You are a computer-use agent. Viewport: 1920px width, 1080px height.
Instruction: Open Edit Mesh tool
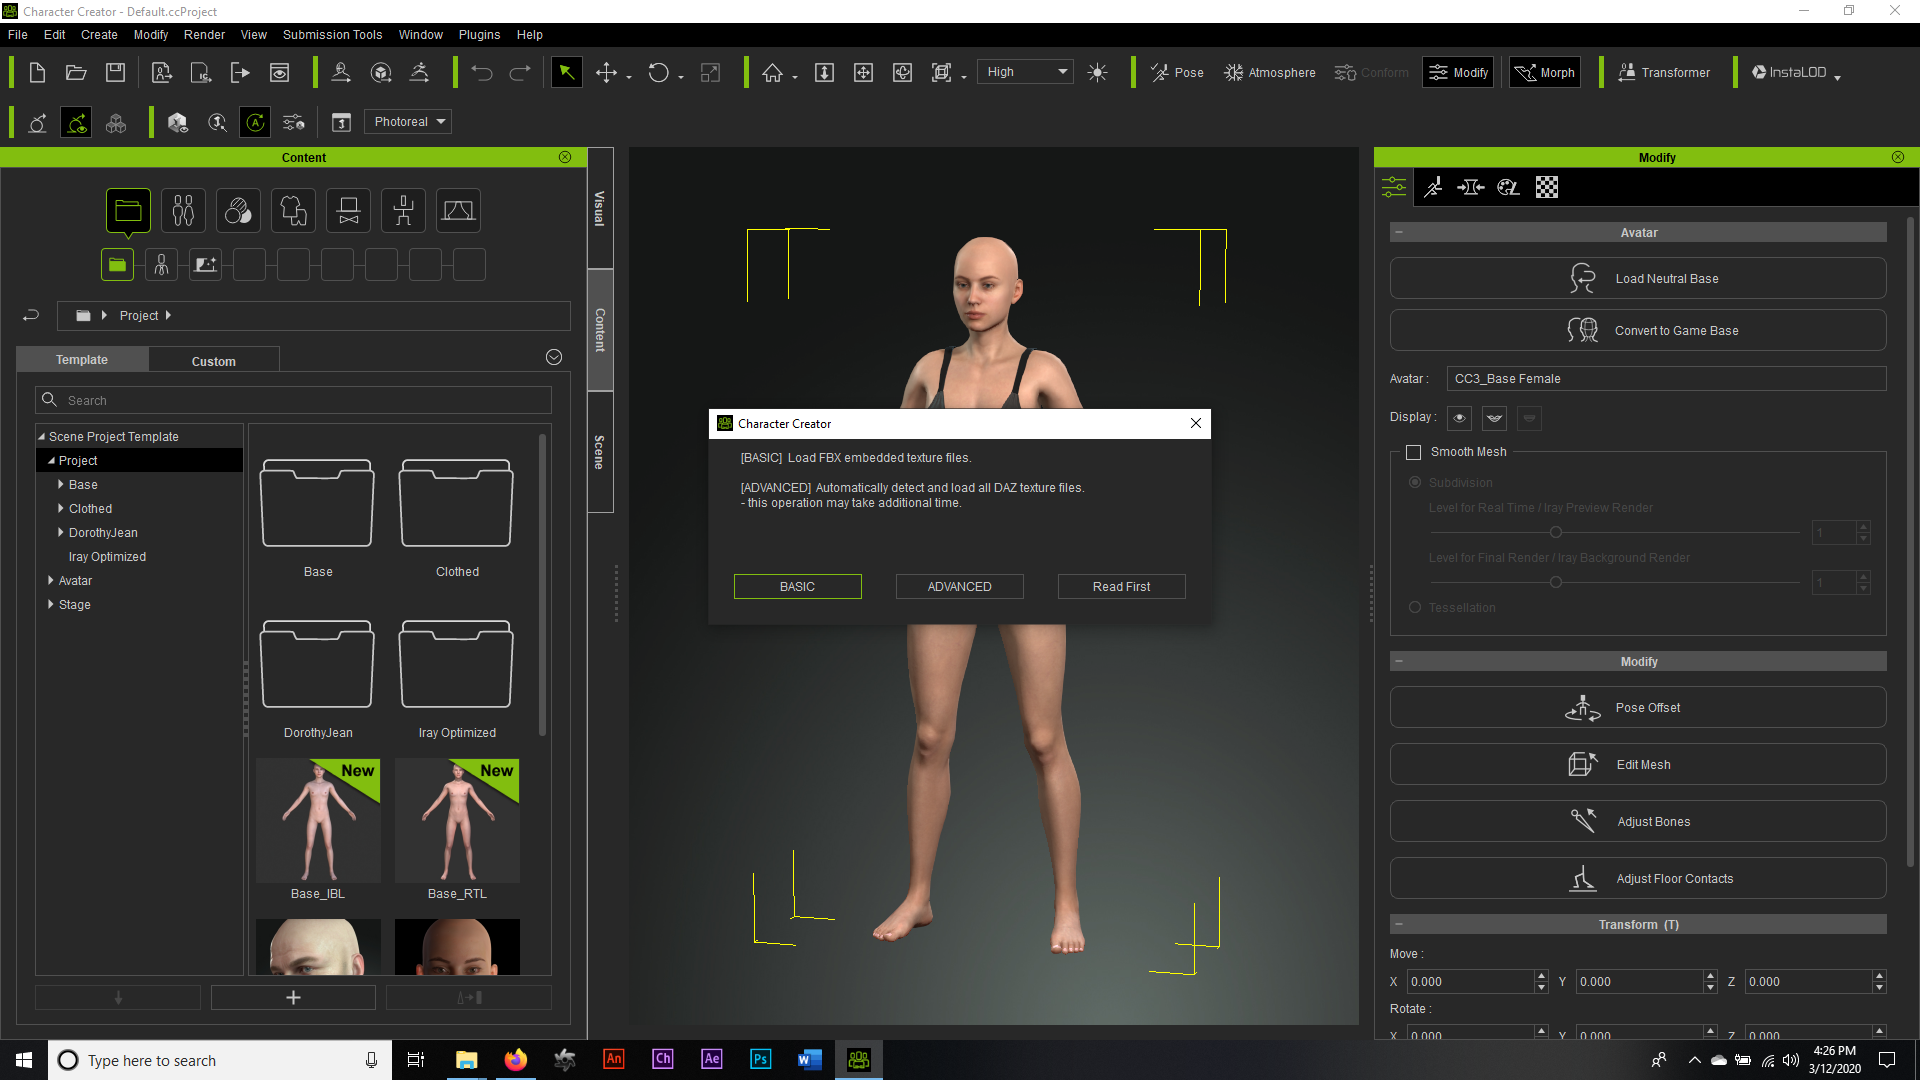(x=1638, y=765)
